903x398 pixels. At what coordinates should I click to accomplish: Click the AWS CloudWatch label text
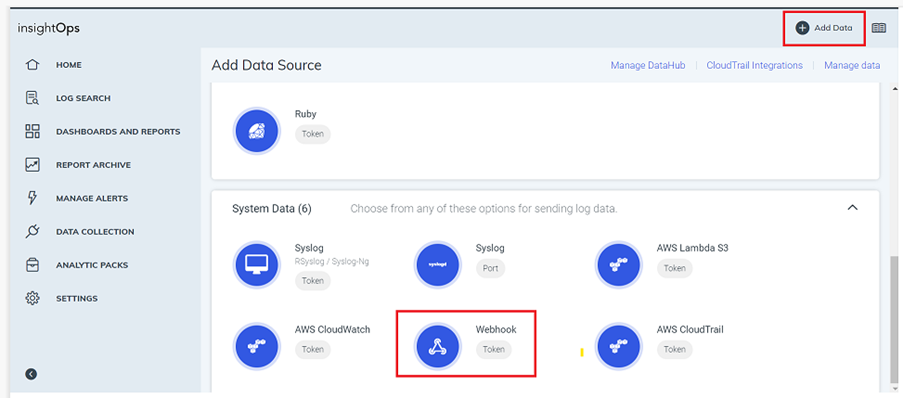point(332,330)
